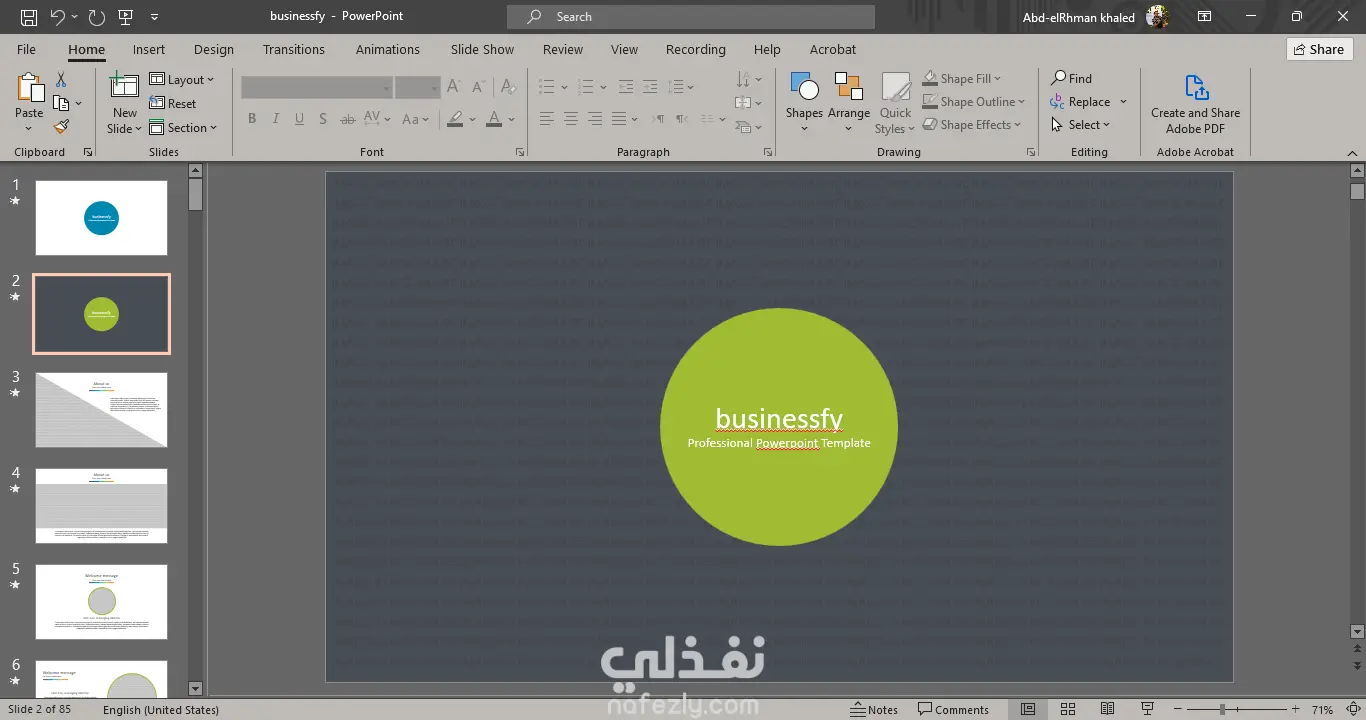
Task: Start presentation from beginning icon
Action: click(125, 17)
